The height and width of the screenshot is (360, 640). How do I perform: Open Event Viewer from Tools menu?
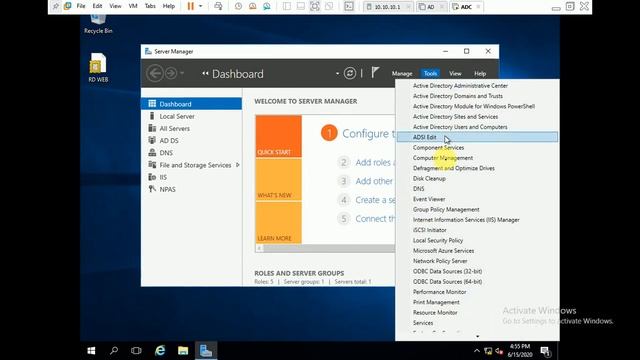point(477,199)
